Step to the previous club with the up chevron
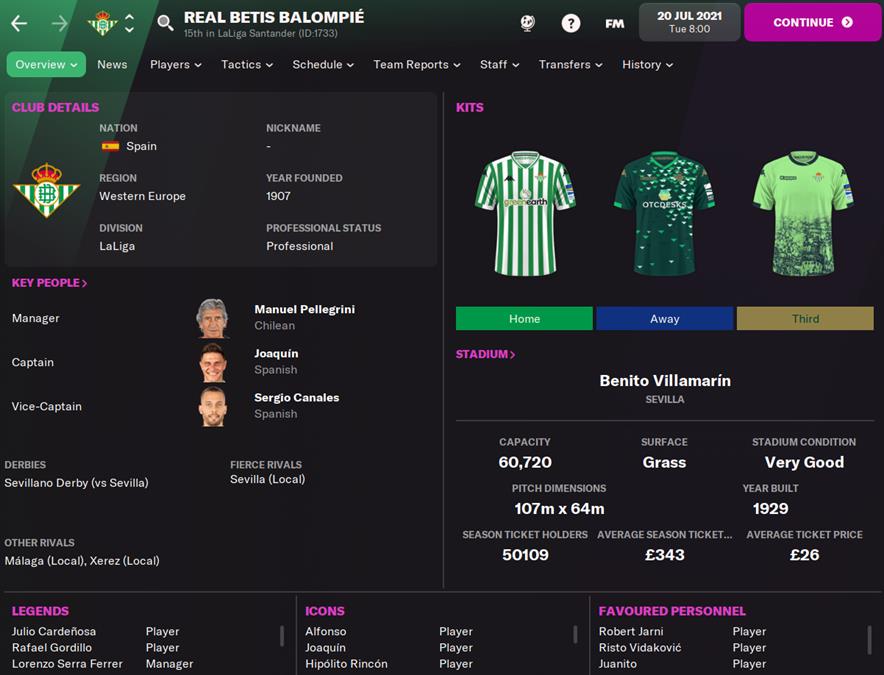This screenshot has height=675, width=884. (x=130, y=17)
